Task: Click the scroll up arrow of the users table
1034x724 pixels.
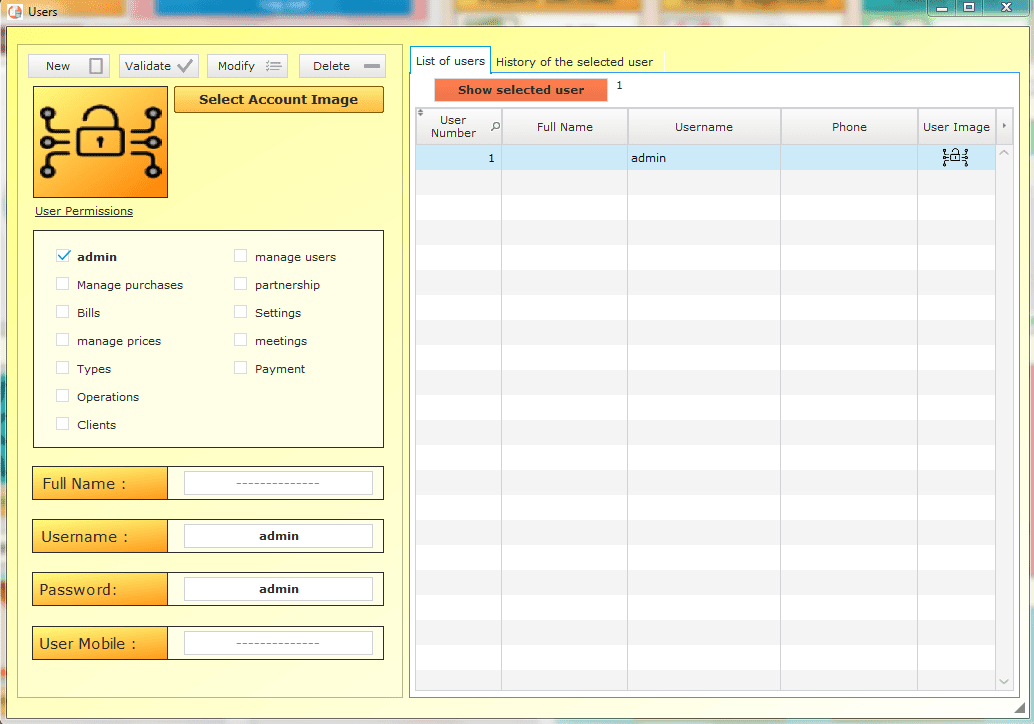Action: [x=1005, y=153]
